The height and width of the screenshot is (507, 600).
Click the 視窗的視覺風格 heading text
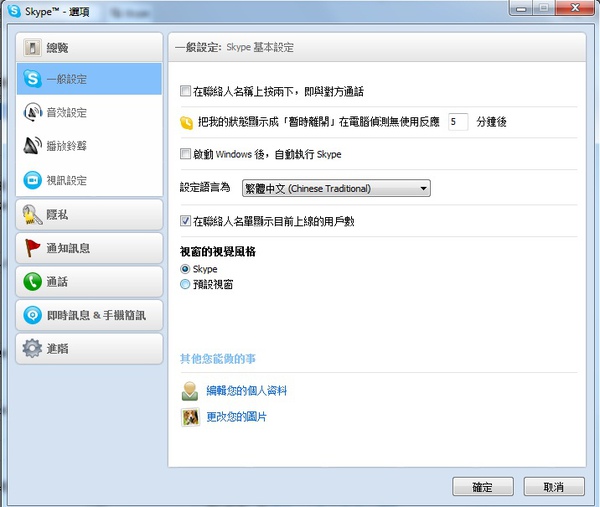point(218,251)
